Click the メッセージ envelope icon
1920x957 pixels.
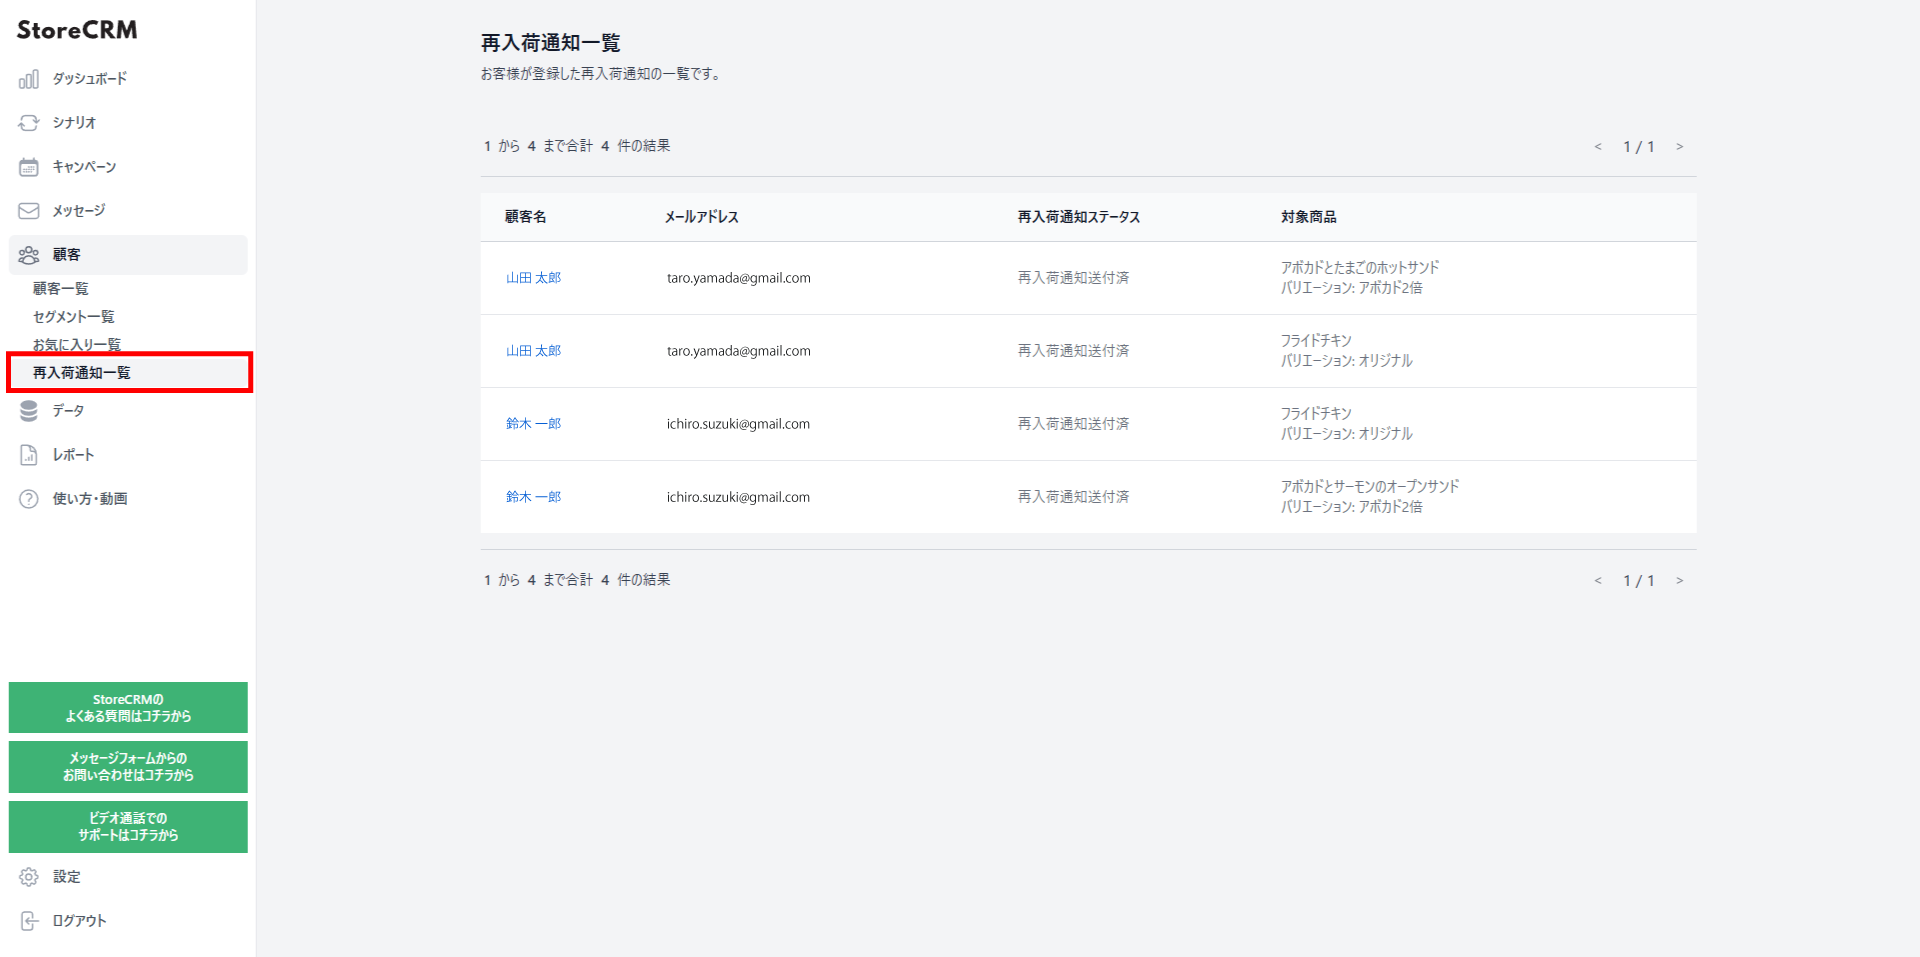[29, 211]
